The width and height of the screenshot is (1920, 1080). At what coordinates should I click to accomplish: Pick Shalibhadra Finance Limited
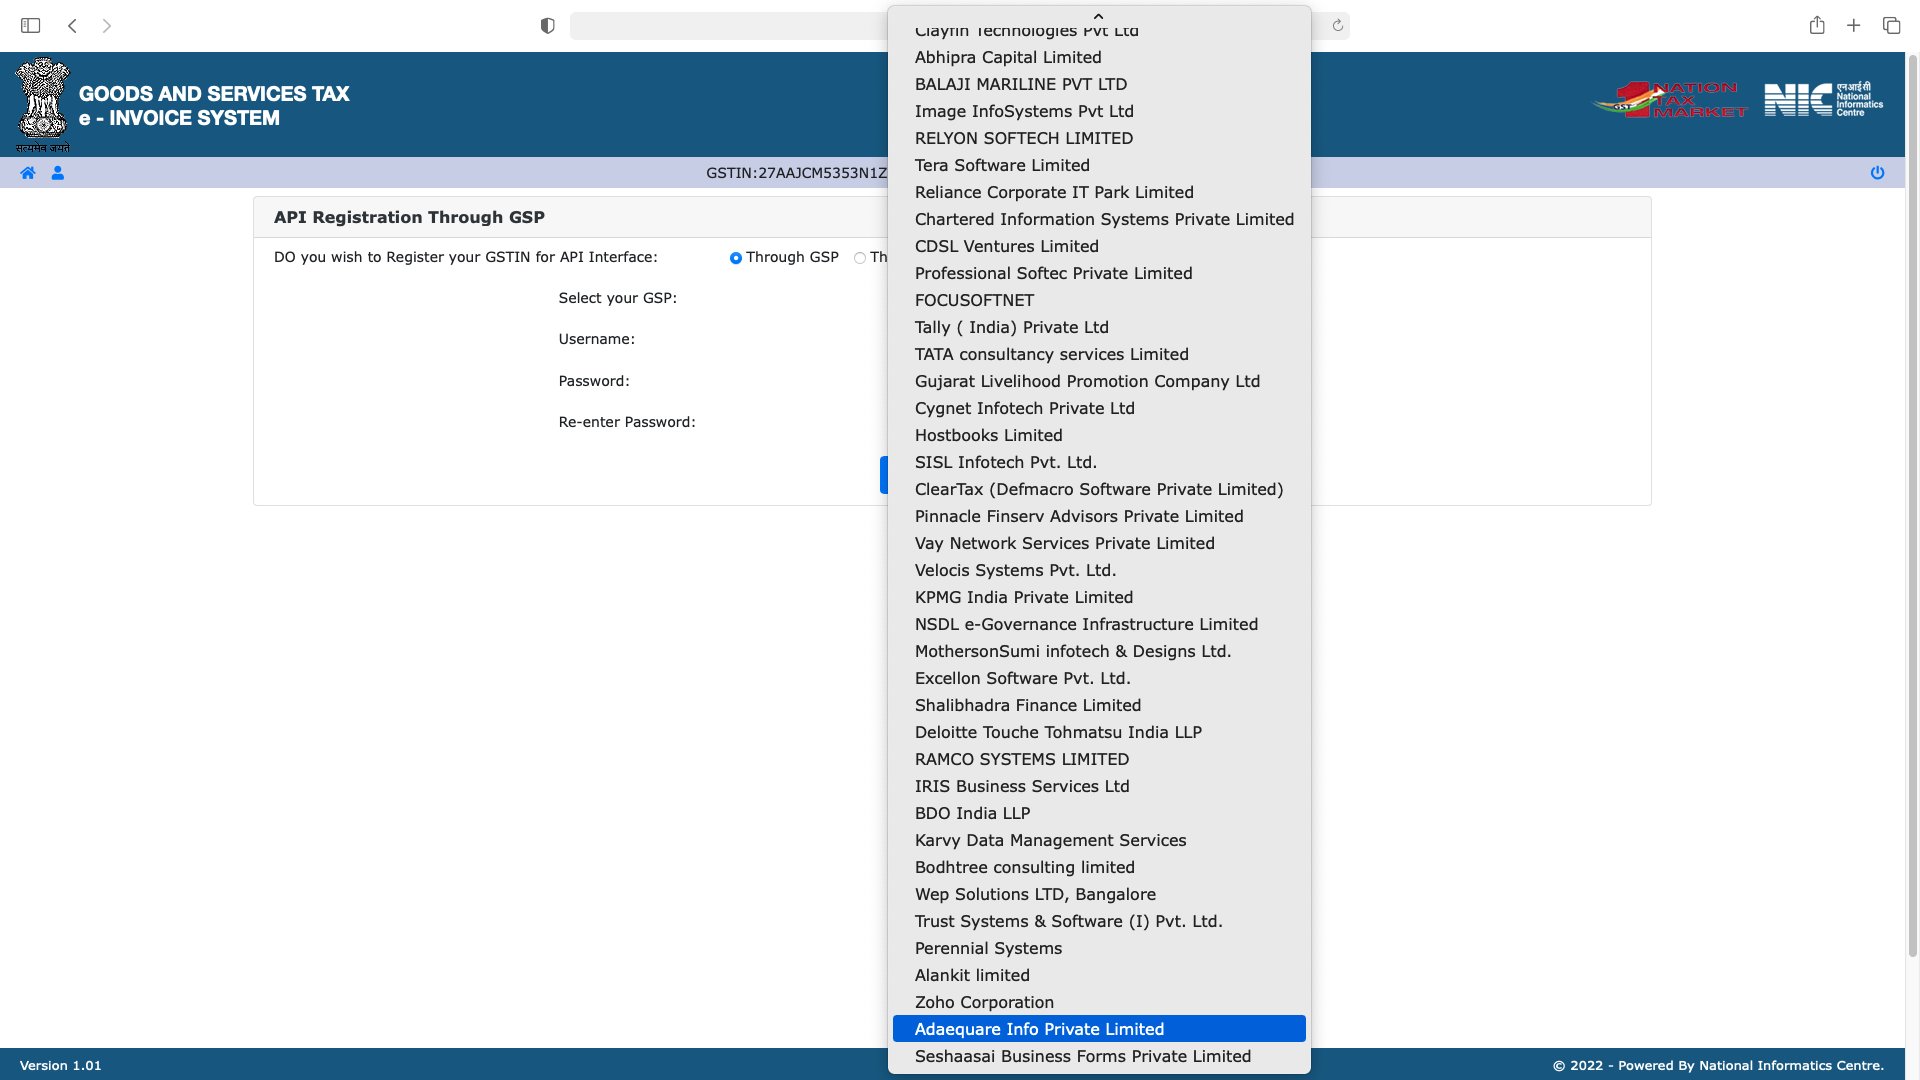[x=1099, y=706]
